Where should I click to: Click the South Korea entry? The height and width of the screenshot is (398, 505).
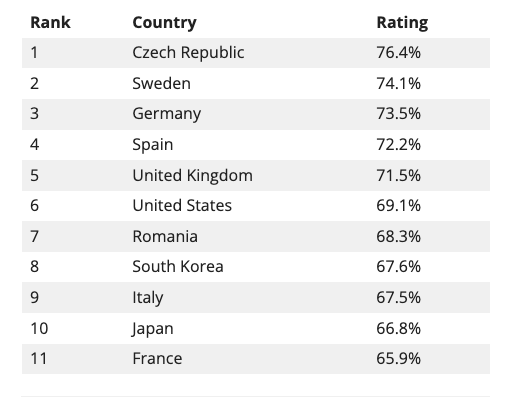178,267
